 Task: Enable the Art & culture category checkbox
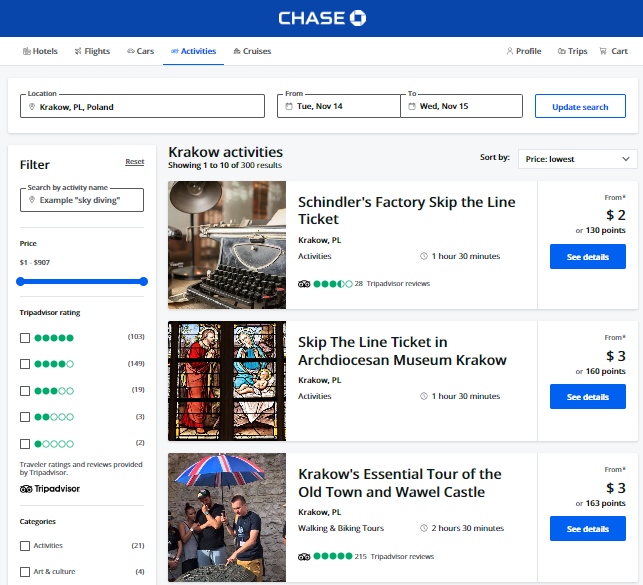pos(25,572)
